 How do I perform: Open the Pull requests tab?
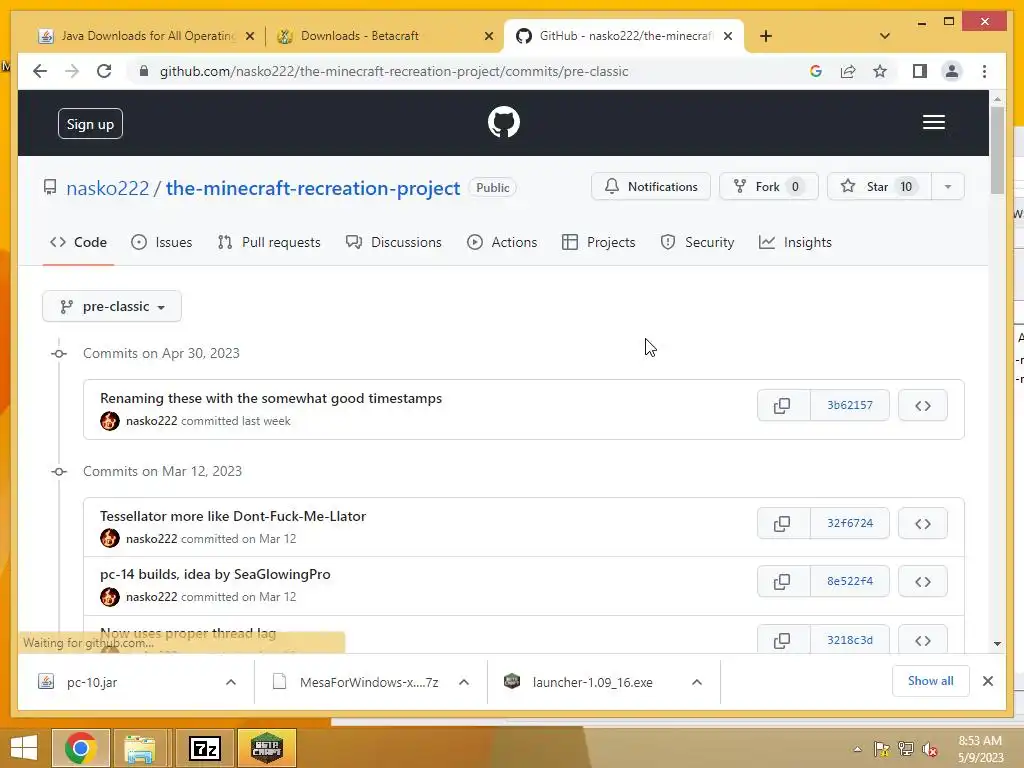click(x=269, y=242)
